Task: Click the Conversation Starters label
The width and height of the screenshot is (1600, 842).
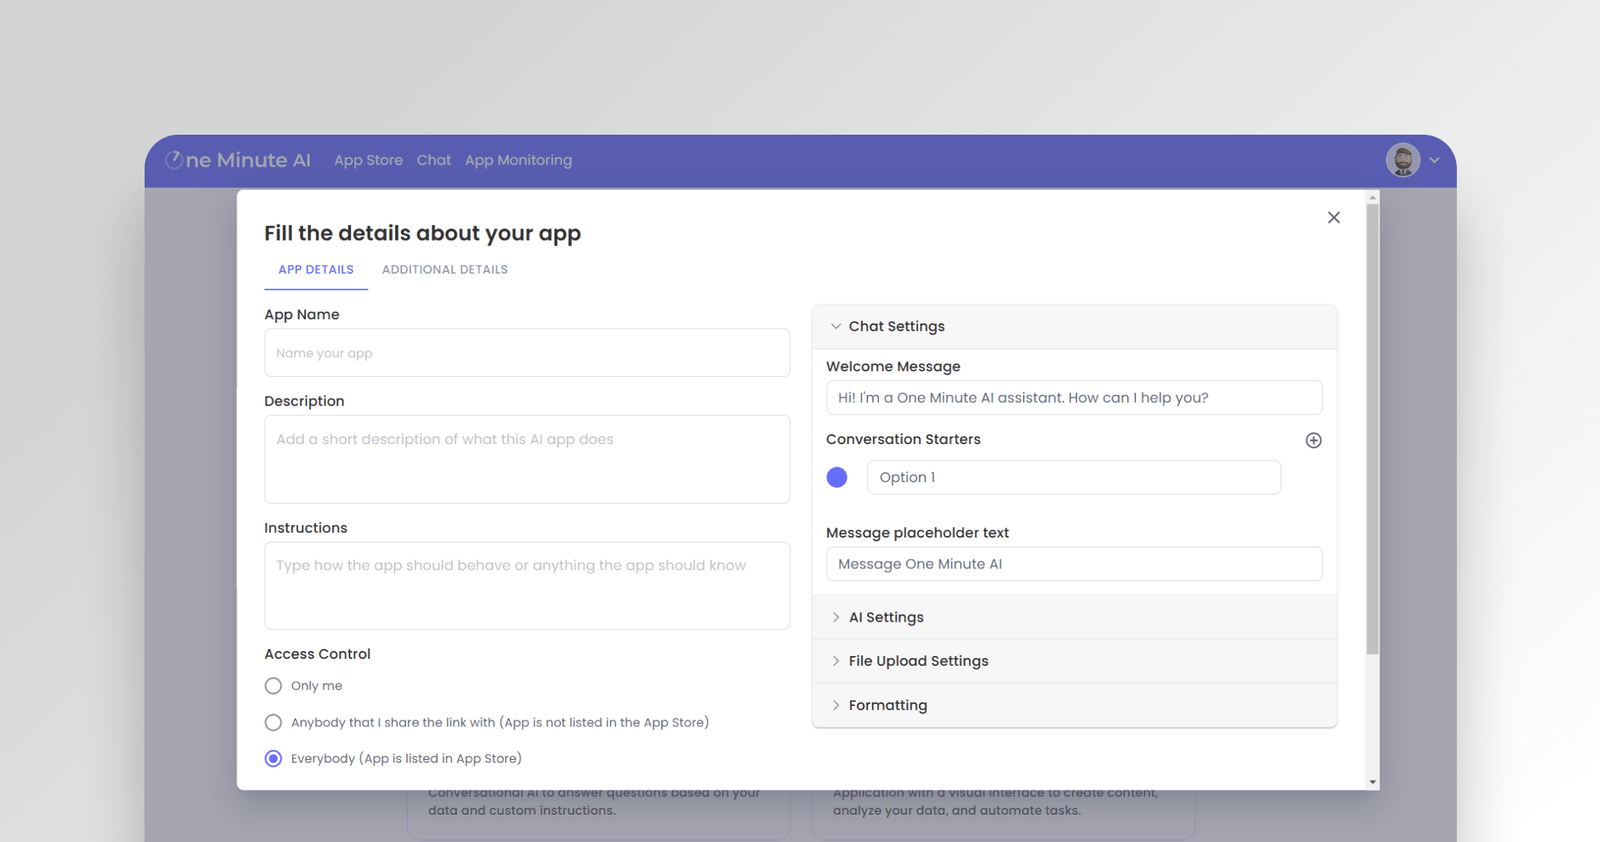Action: click(x=903, y=440)
